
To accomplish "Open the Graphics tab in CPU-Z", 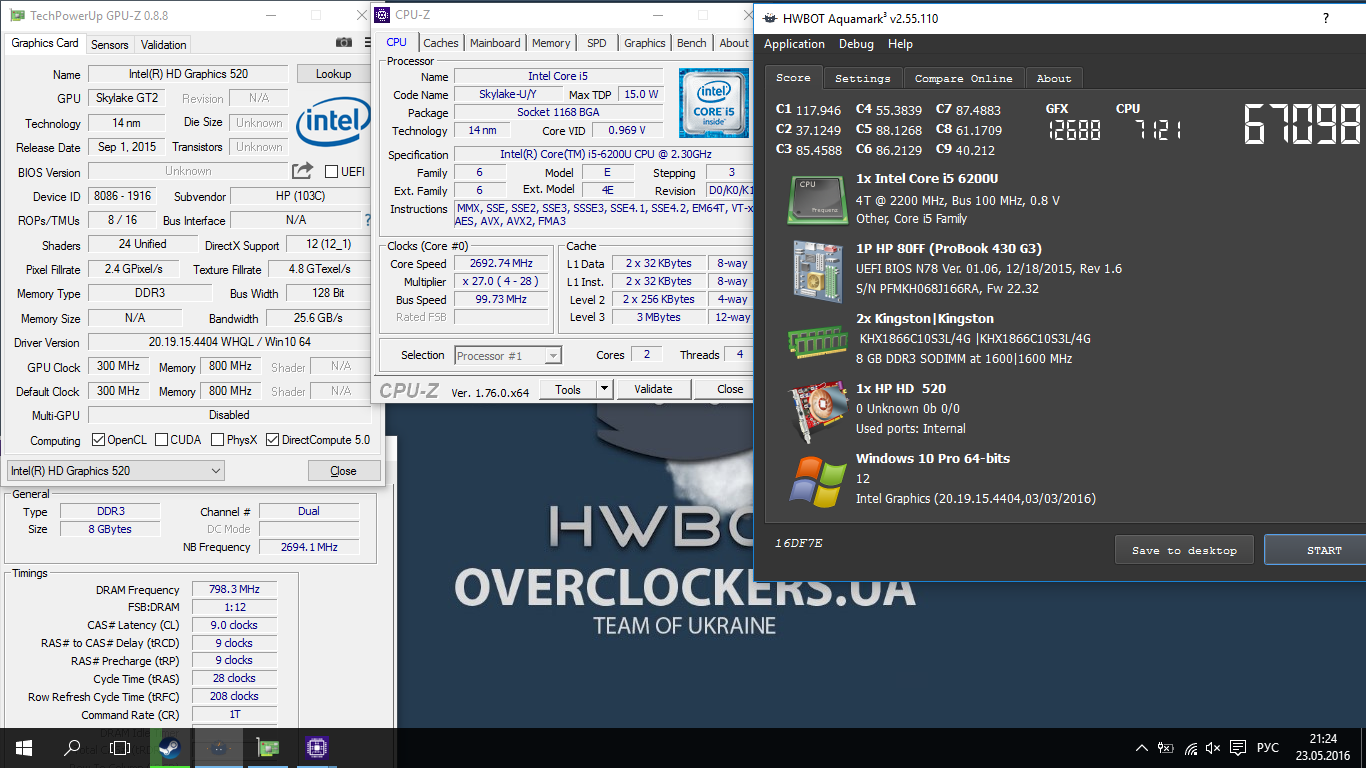I will tap(645, 43).
